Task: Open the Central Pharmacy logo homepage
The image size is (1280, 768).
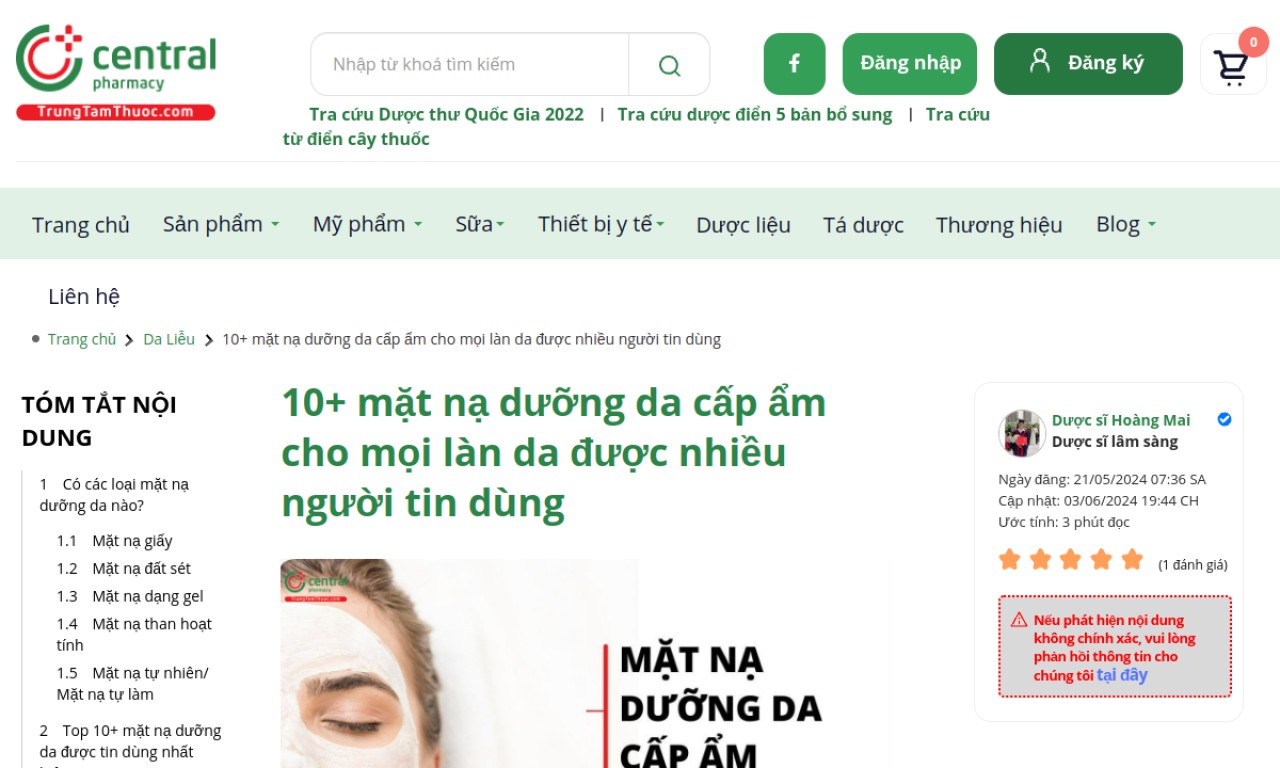Action: (116, 72)
